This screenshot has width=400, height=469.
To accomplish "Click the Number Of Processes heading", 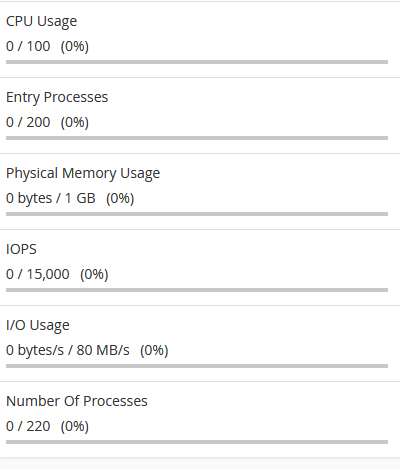I will click(x=77, y=401).
